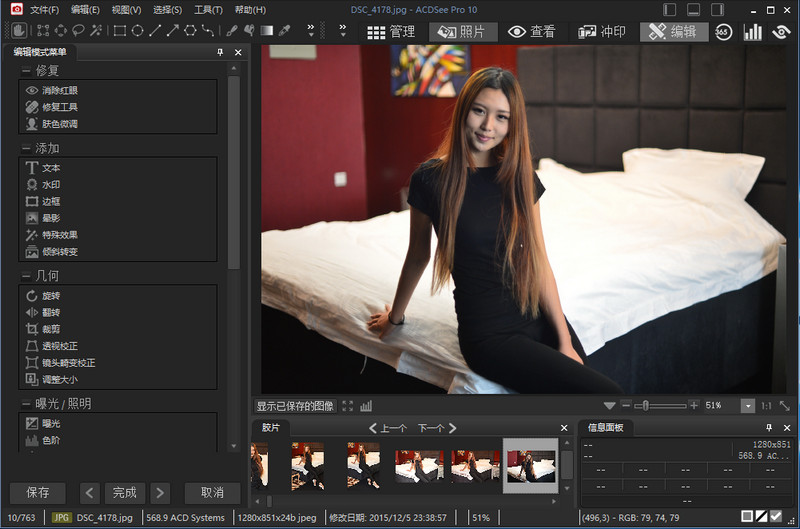The width and height of the screenshot is (800, 529).
Task: Switch to the 管理 mode tab
Action: (391, 32)
